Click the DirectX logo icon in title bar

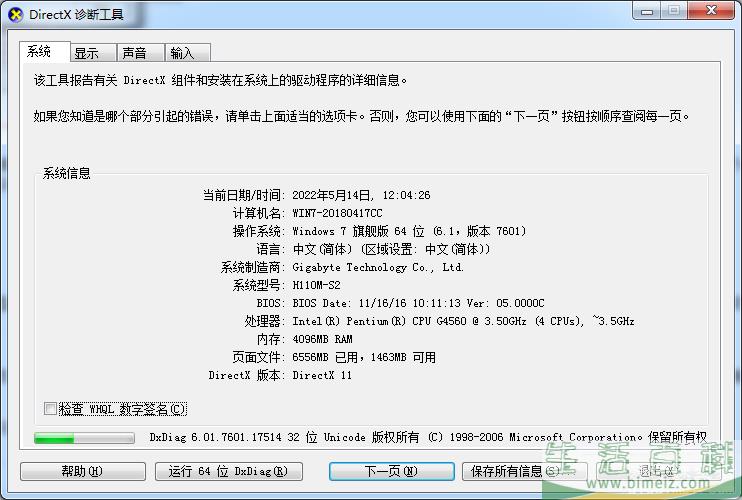16,15
